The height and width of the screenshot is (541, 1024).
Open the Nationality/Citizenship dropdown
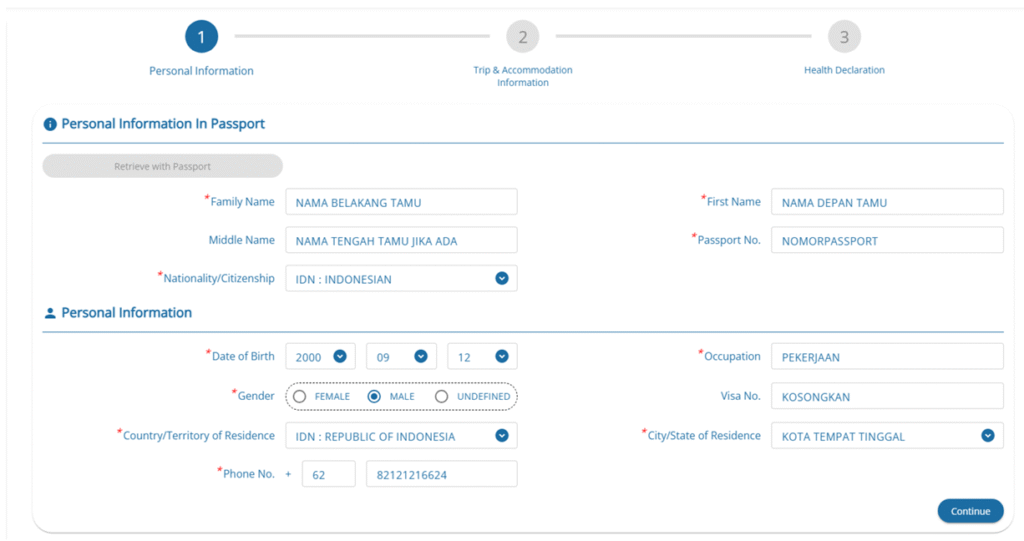[401, 278]
